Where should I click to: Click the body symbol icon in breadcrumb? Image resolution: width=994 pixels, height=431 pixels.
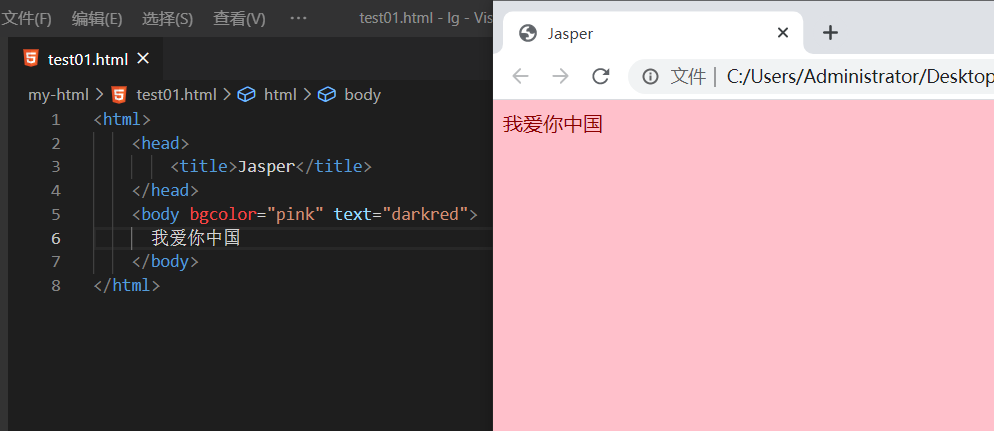coord(327,95)
